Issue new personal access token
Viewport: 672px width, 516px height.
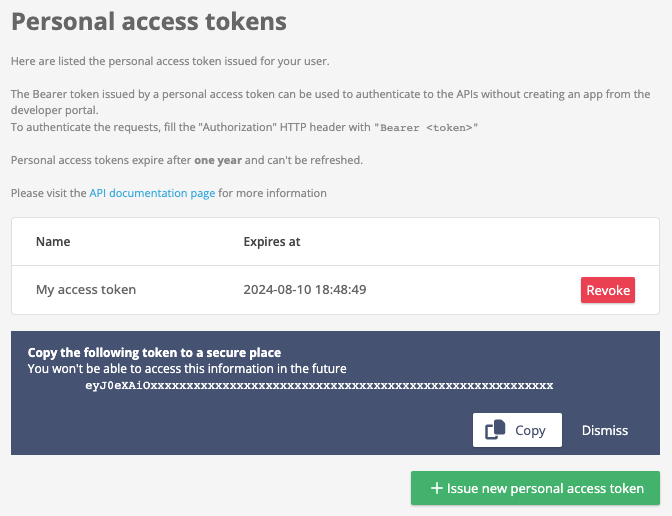pyautogui.click(x=535, y=488)
